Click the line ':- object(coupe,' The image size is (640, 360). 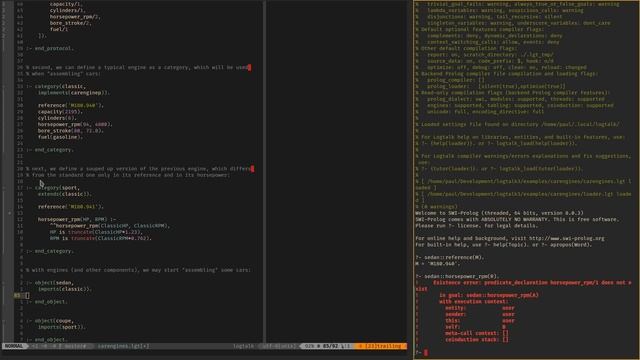51,321
